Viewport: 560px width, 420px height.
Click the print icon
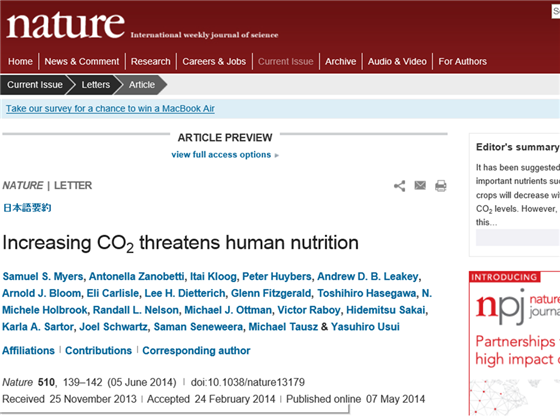[x=441, y=186]
